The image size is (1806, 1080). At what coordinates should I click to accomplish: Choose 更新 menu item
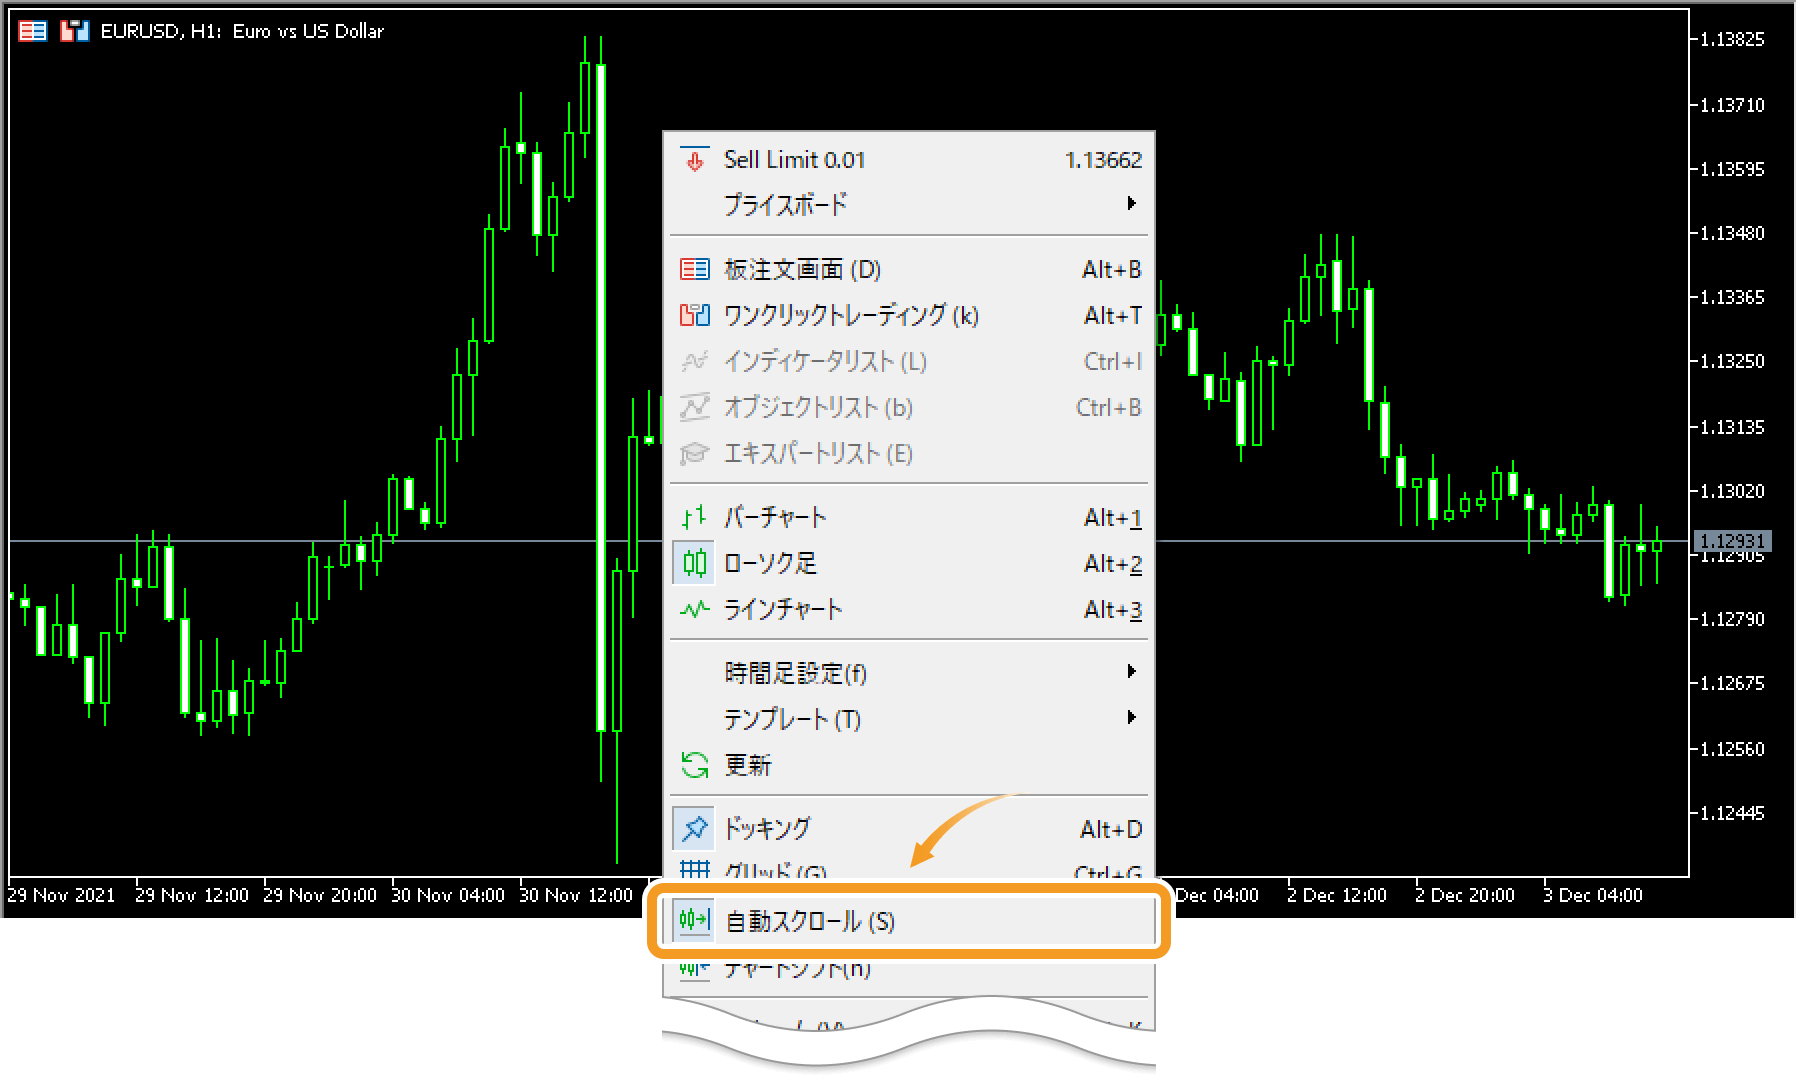coord(909,765)
